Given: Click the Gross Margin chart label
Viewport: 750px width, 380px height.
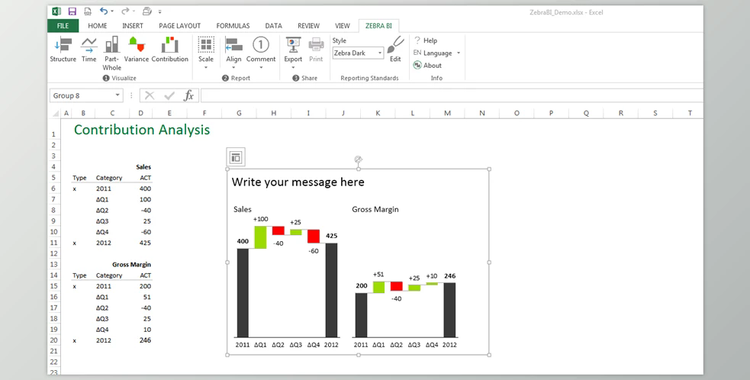Looking at the screenshot, I should click(x=375, y=209).
